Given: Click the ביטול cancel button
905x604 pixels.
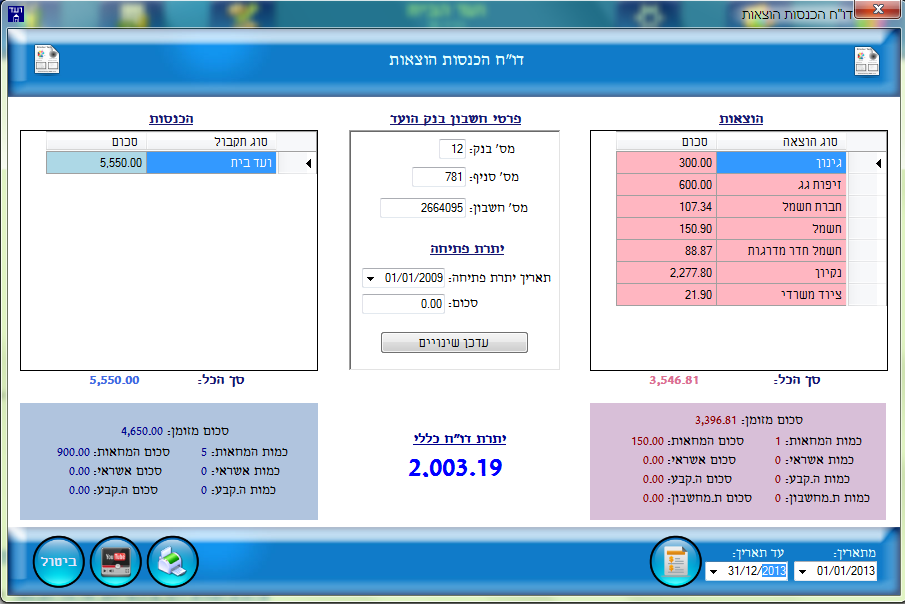Looking at the screenshot, I should coord(58,561).
